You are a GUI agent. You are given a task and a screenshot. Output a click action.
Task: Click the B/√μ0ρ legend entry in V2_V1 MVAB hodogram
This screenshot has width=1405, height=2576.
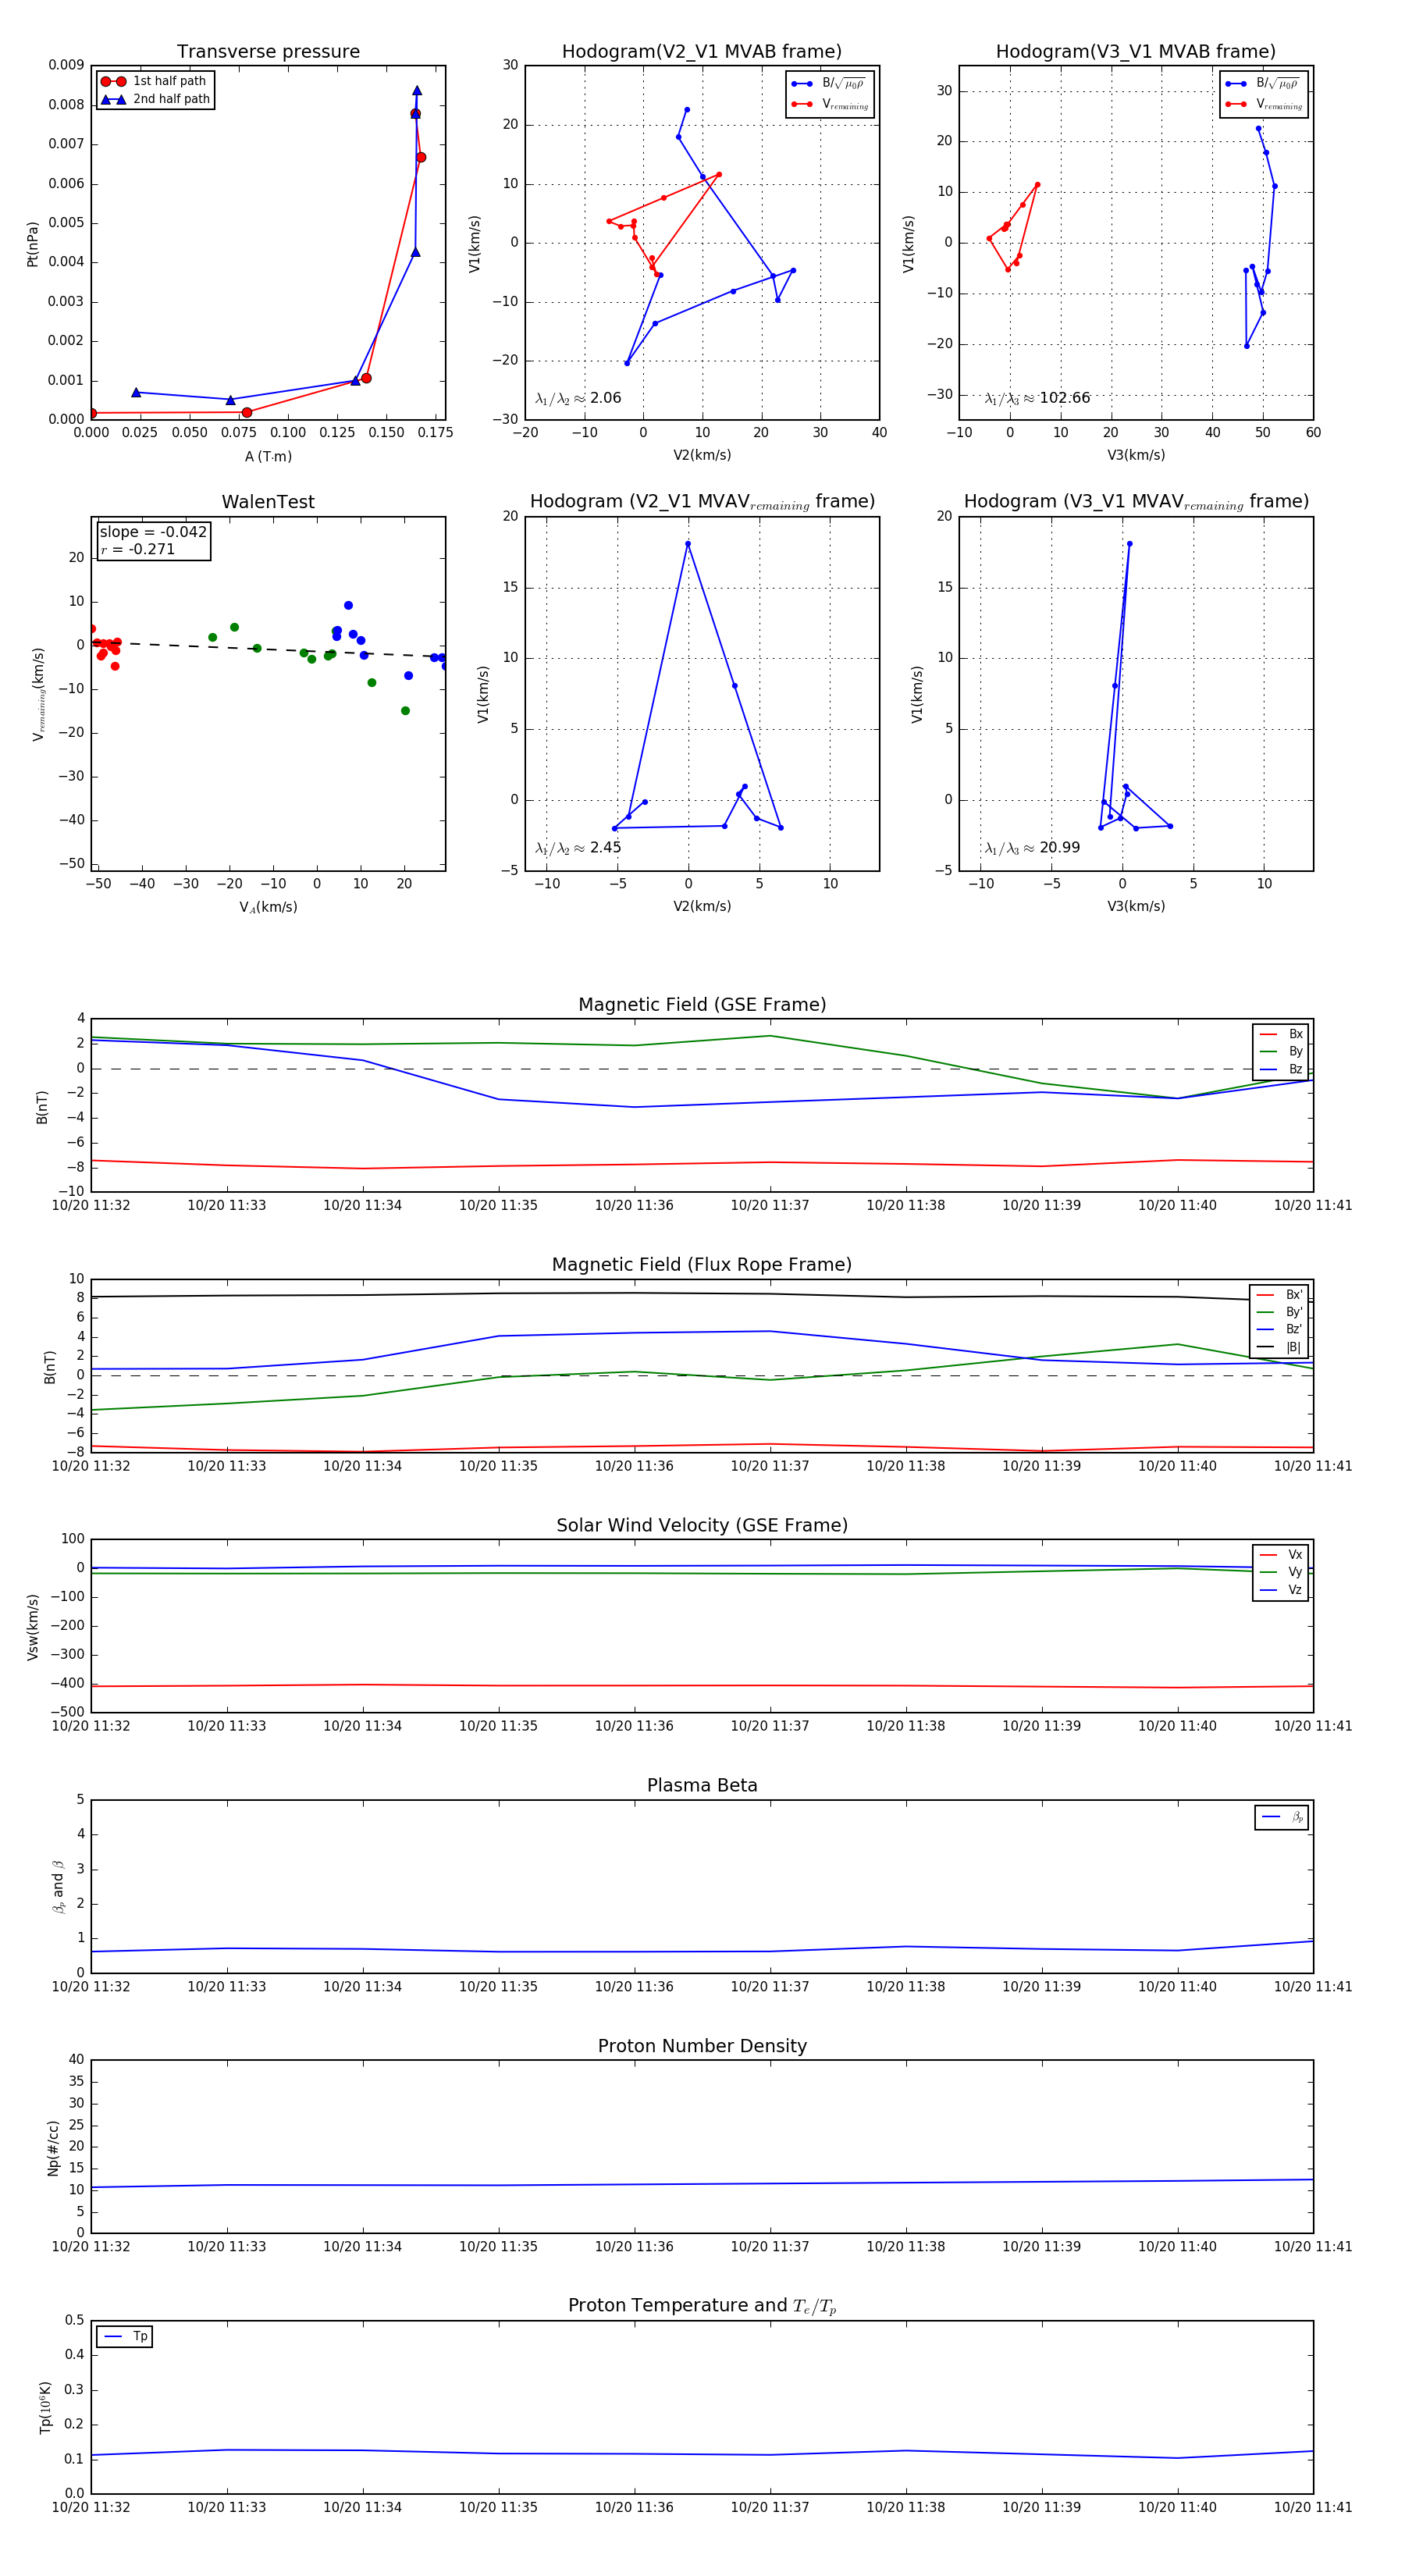[x=829, y=83]
